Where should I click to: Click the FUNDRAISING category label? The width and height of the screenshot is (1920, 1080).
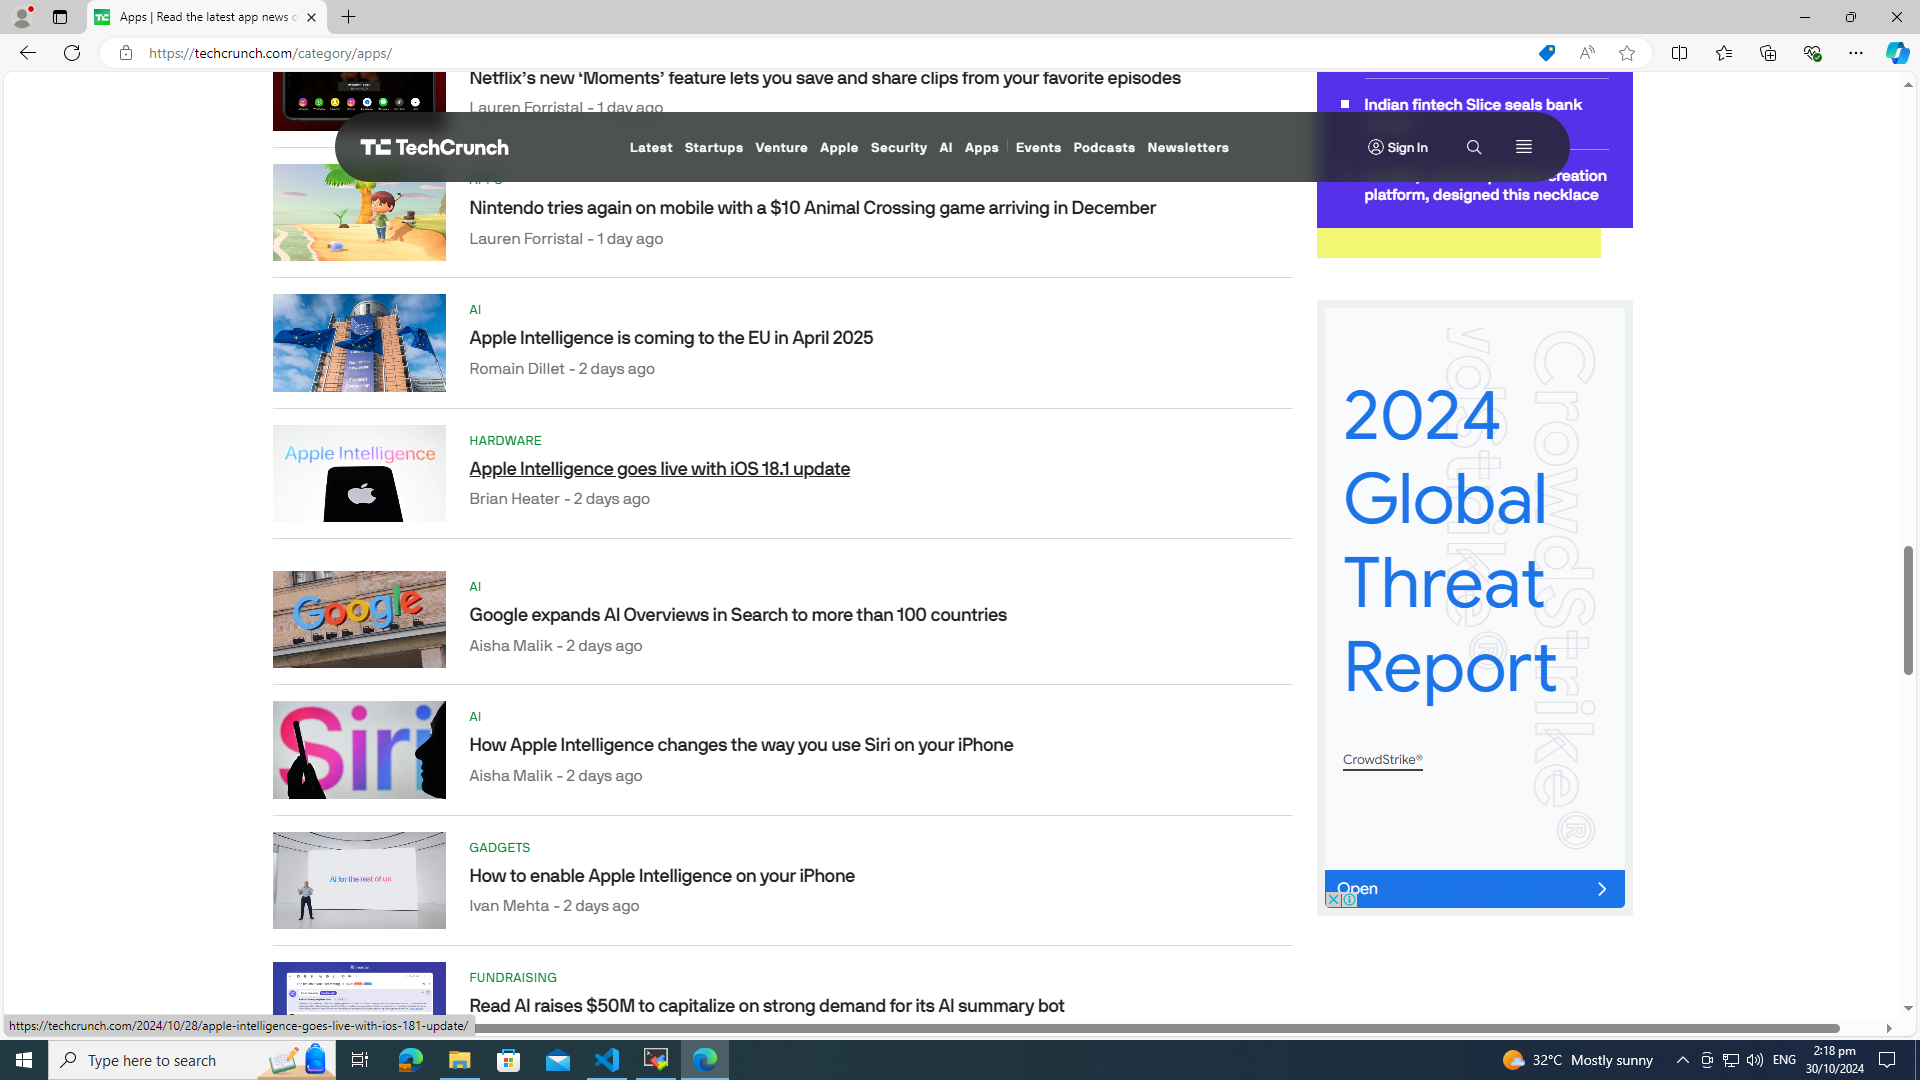tap(513, 978)
